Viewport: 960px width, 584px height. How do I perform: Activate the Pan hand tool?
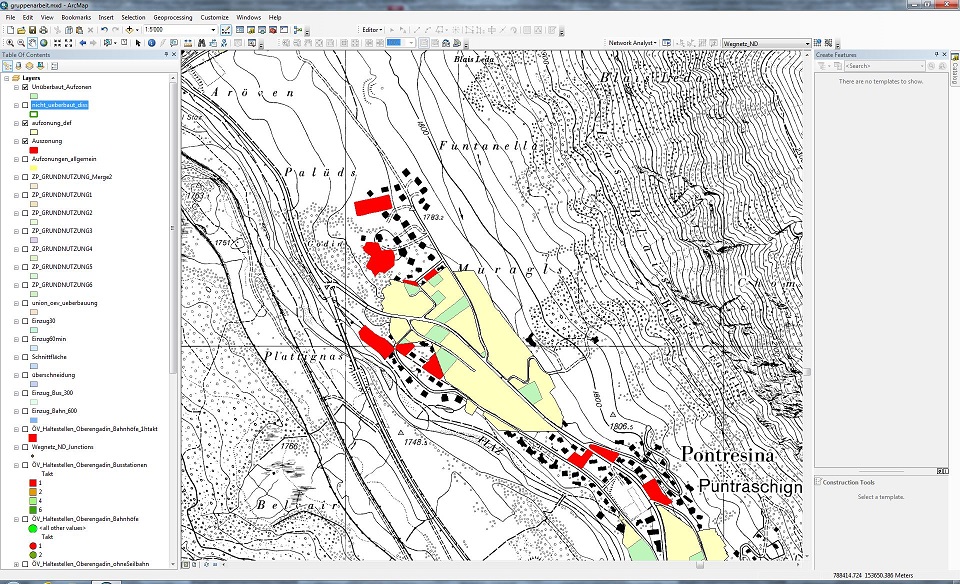(x=33, y=43)
